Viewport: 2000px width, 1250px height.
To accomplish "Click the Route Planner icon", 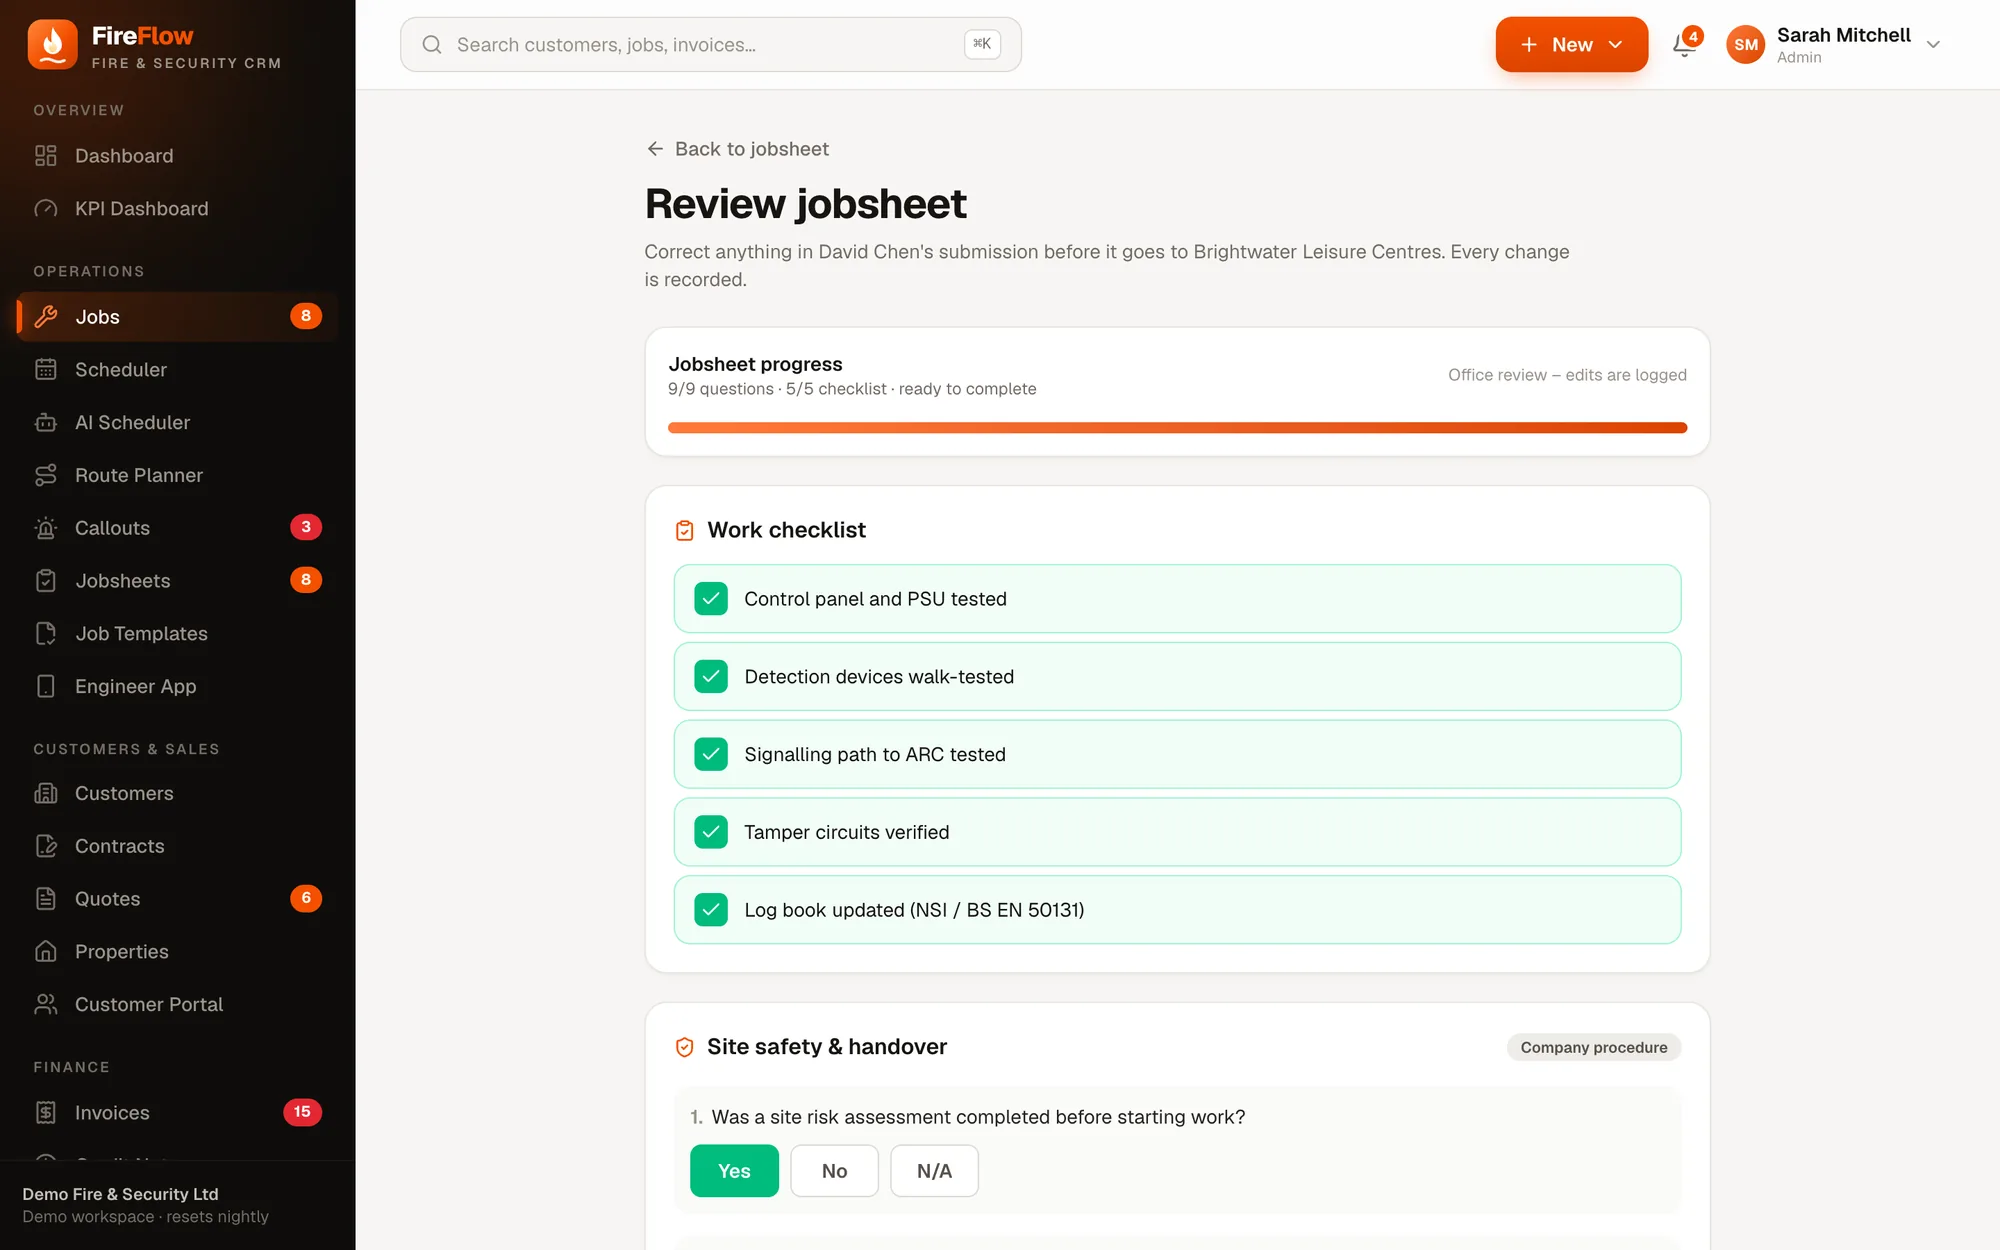I will pos(46,476).
